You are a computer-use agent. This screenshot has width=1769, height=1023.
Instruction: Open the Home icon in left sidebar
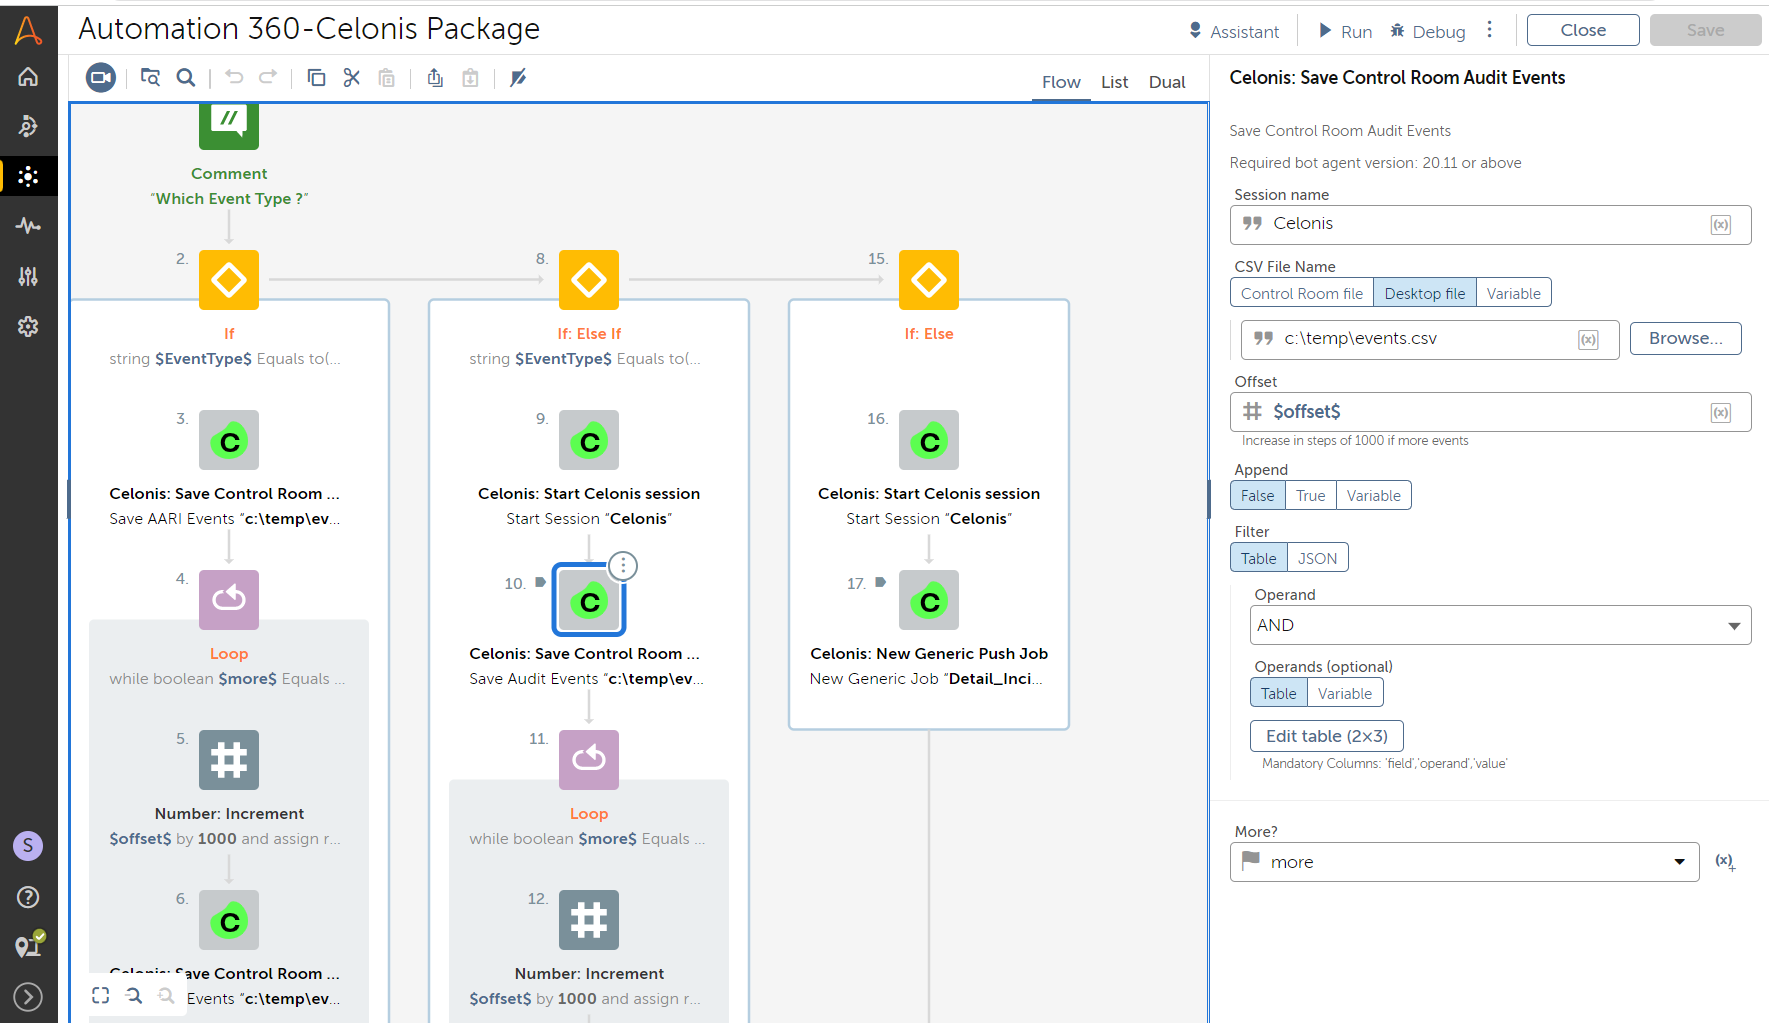pyautogui.click(x=28, y=77)
